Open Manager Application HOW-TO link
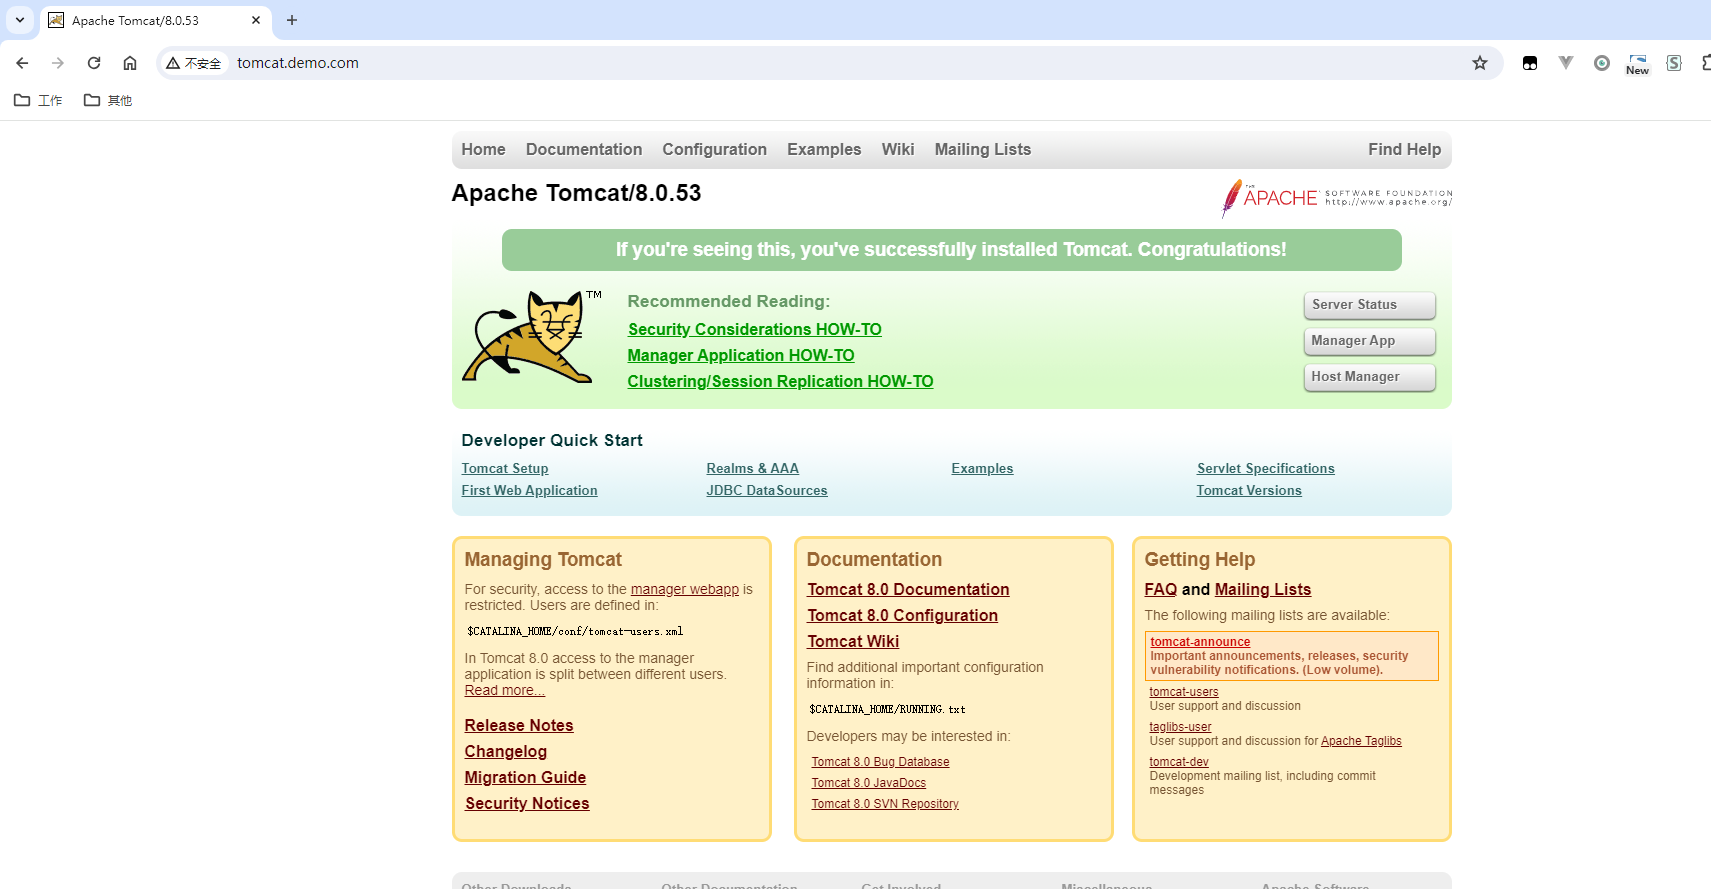The image size is (1711, 889). pyautogui.click(x=741, y=355)
